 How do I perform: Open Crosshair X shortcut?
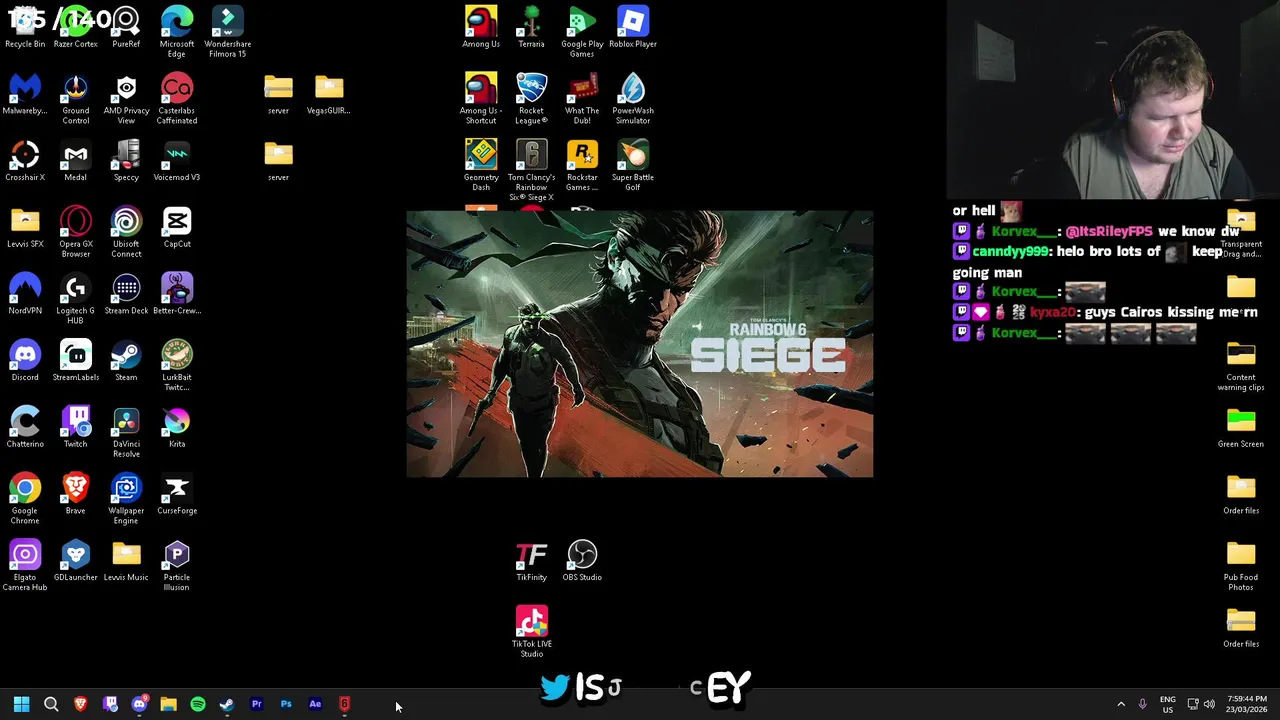pos(25,161)
